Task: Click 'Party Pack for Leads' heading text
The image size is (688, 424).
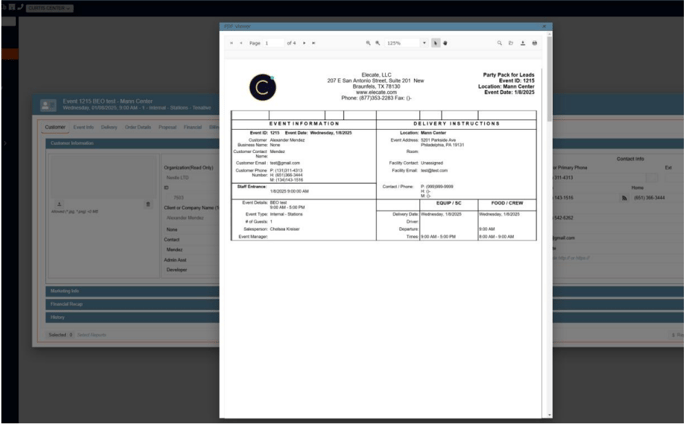Action: click(509, 75)
